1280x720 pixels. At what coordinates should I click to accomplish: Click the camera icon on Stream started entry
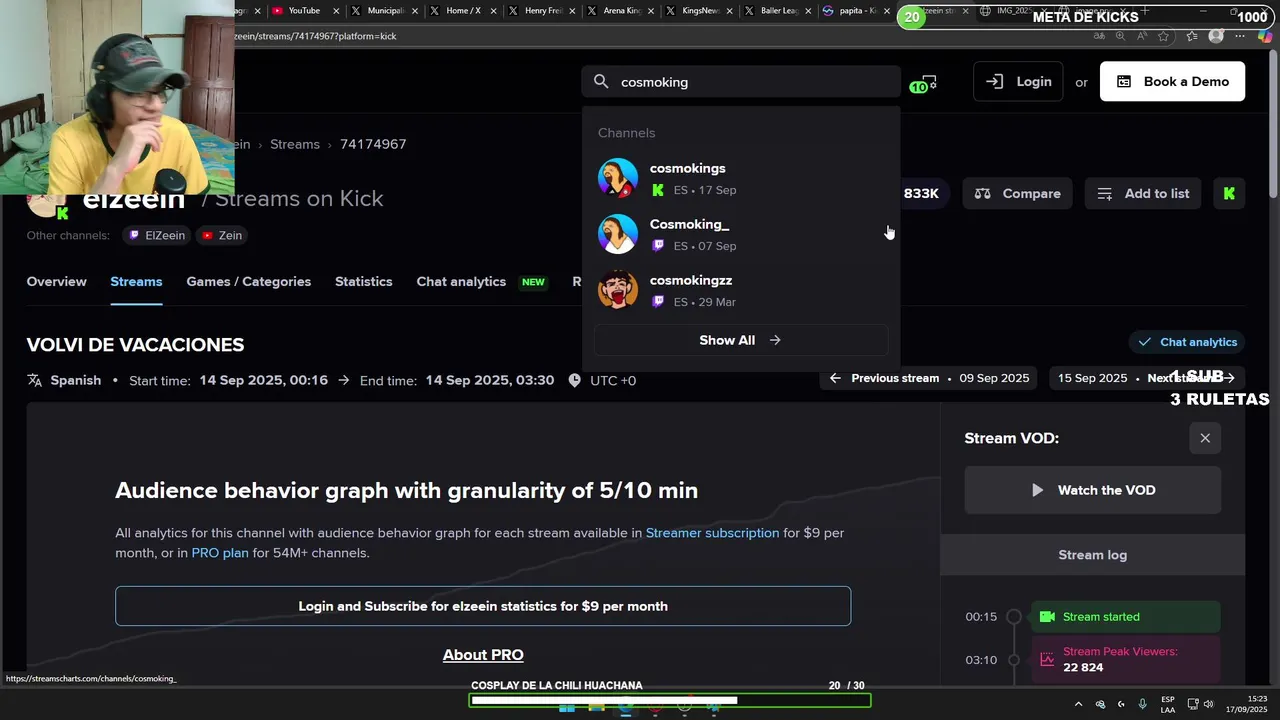[1047, 617]
